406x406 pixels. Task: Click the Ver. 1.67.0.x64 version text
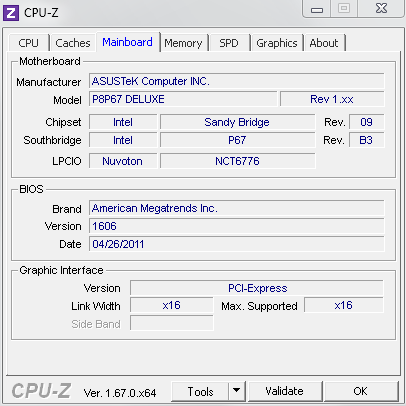[120, 393]
